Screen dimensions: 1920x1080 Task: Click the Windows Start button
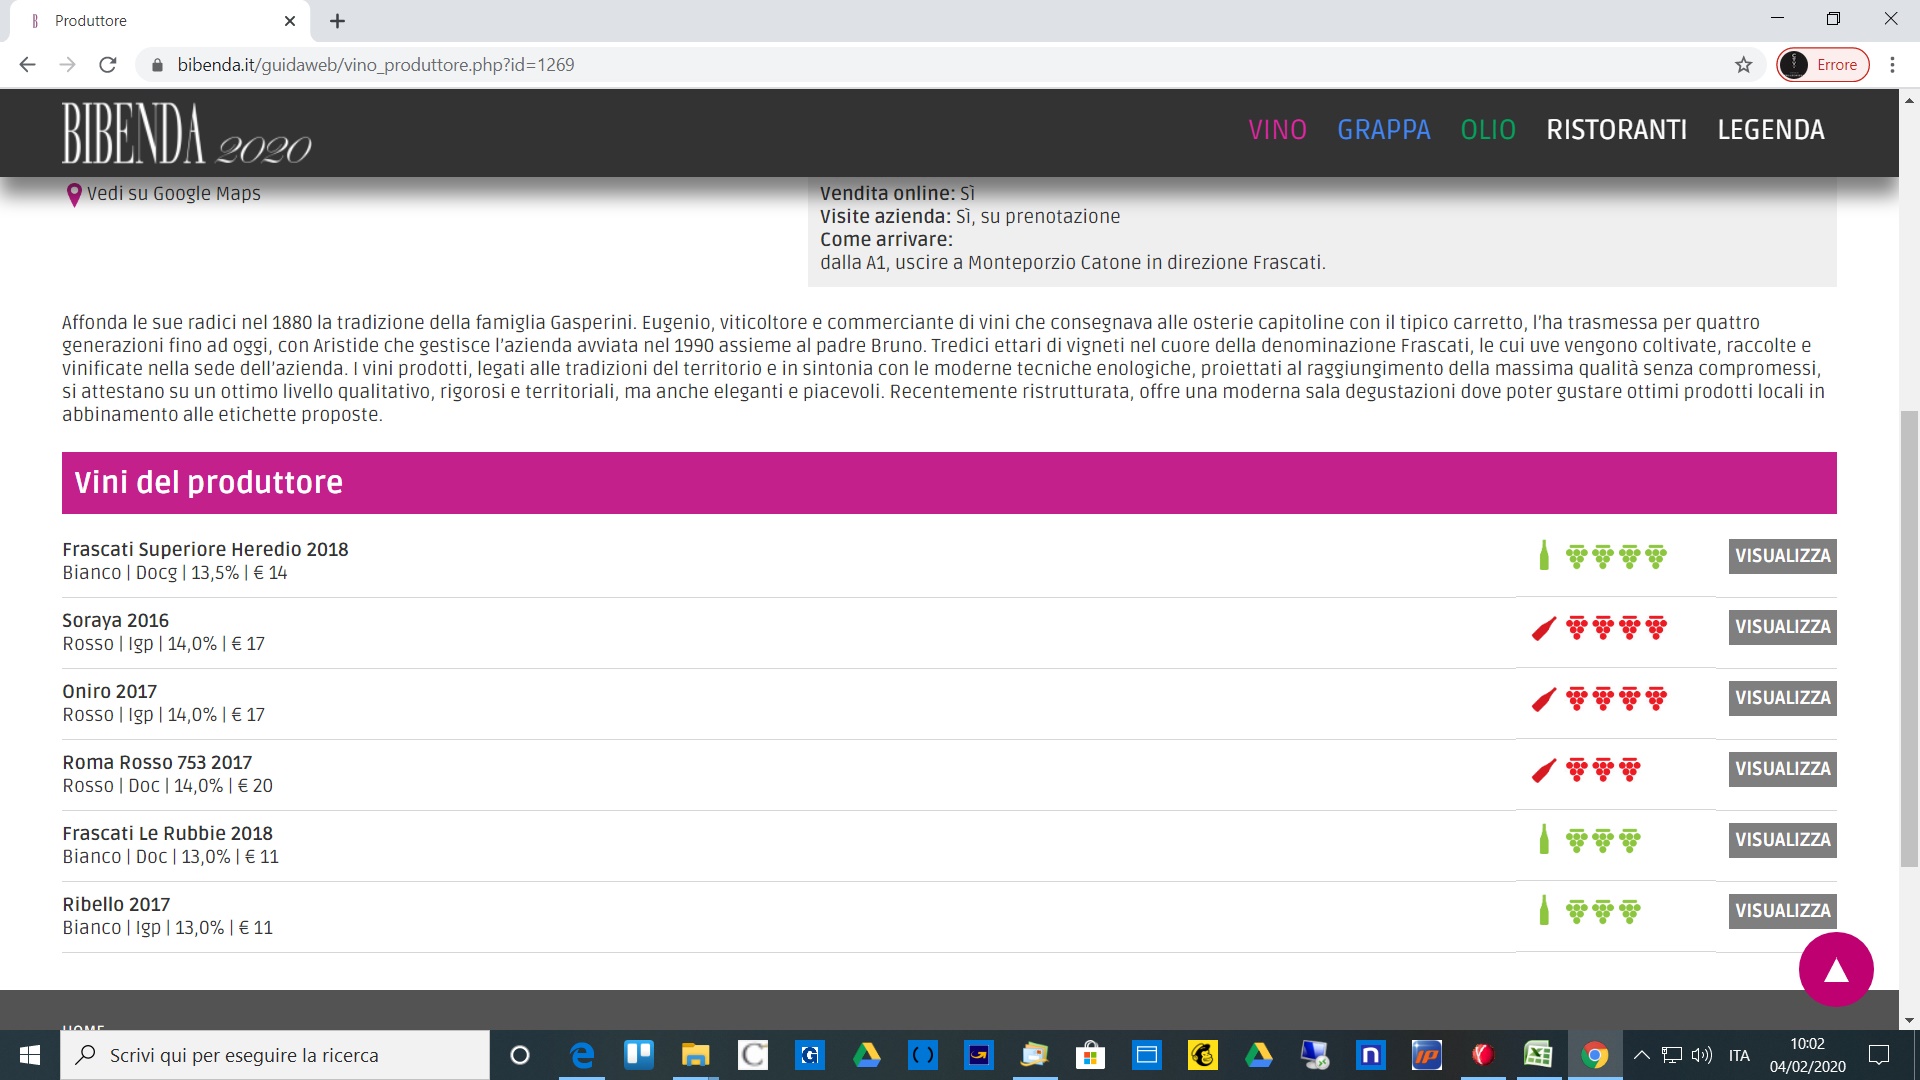tap(30, 1055)
